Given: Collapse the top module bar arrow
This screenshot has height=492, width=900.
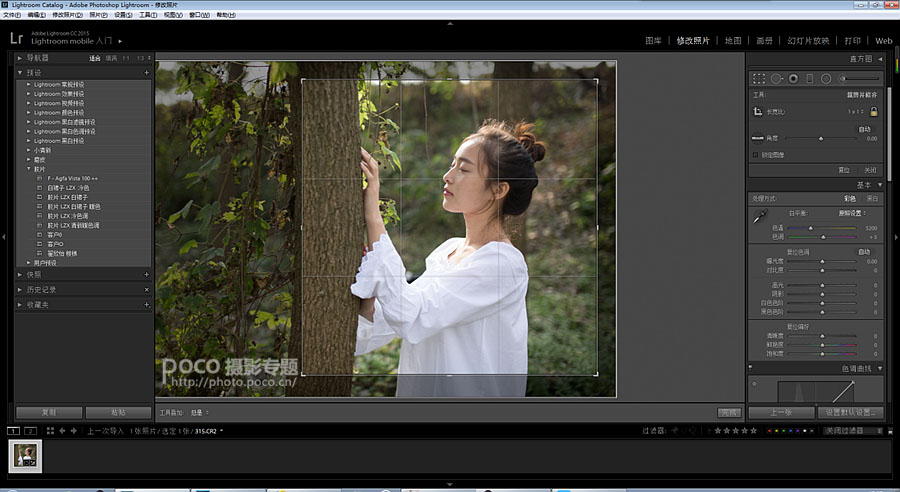Looking at the screenshot, I should 450,24.
